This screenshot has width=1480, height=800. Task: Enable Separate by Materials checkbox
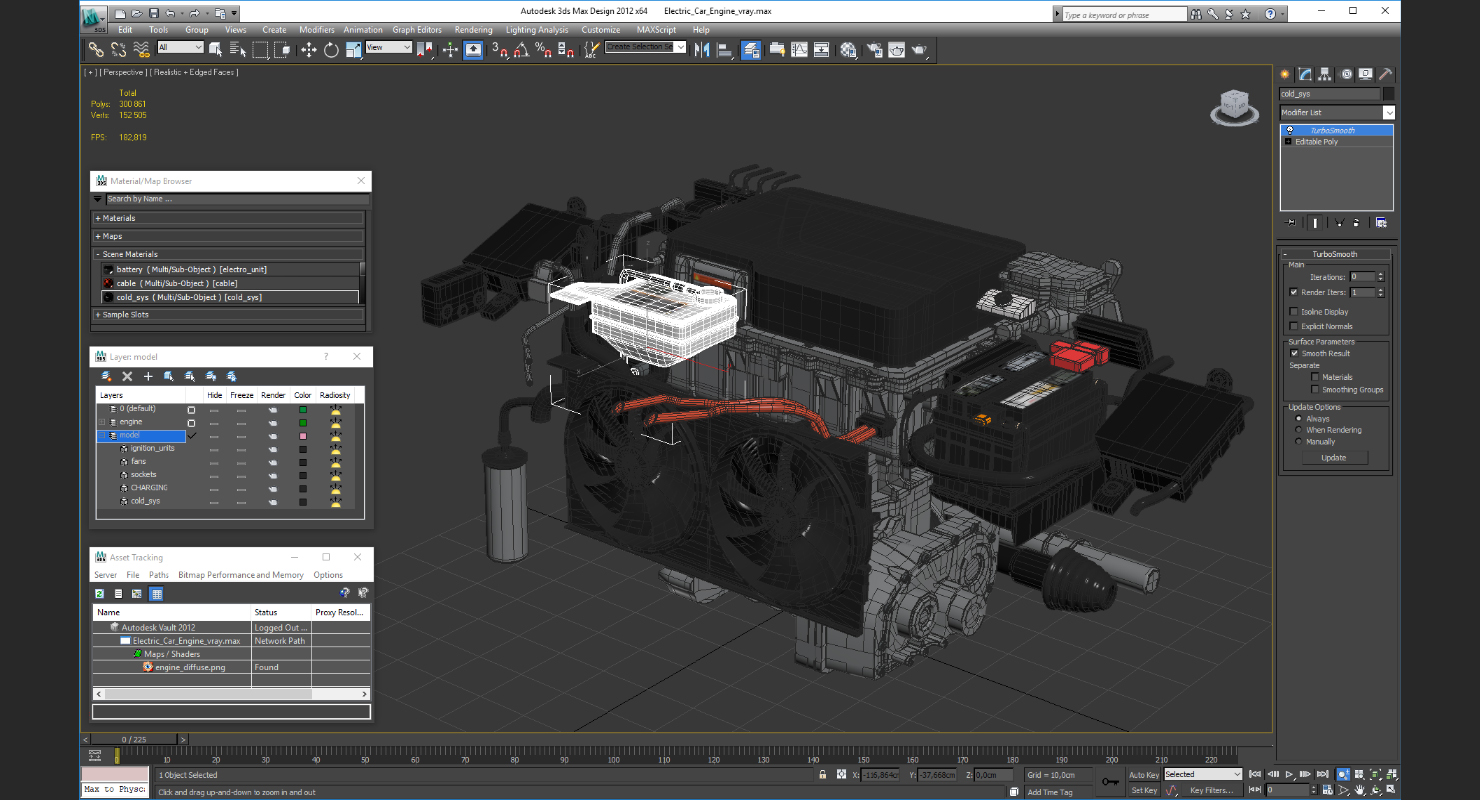click(x=1315, y=377)
